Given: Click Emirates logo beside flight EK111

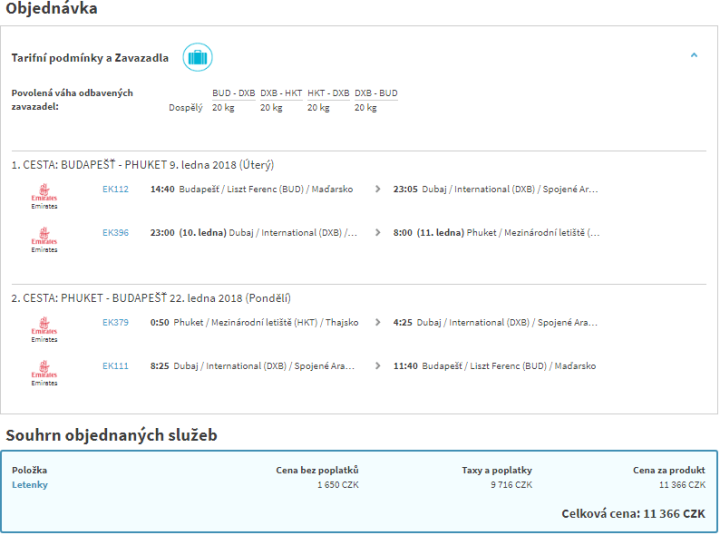Looking at the screenshot, I should (44, 372).
